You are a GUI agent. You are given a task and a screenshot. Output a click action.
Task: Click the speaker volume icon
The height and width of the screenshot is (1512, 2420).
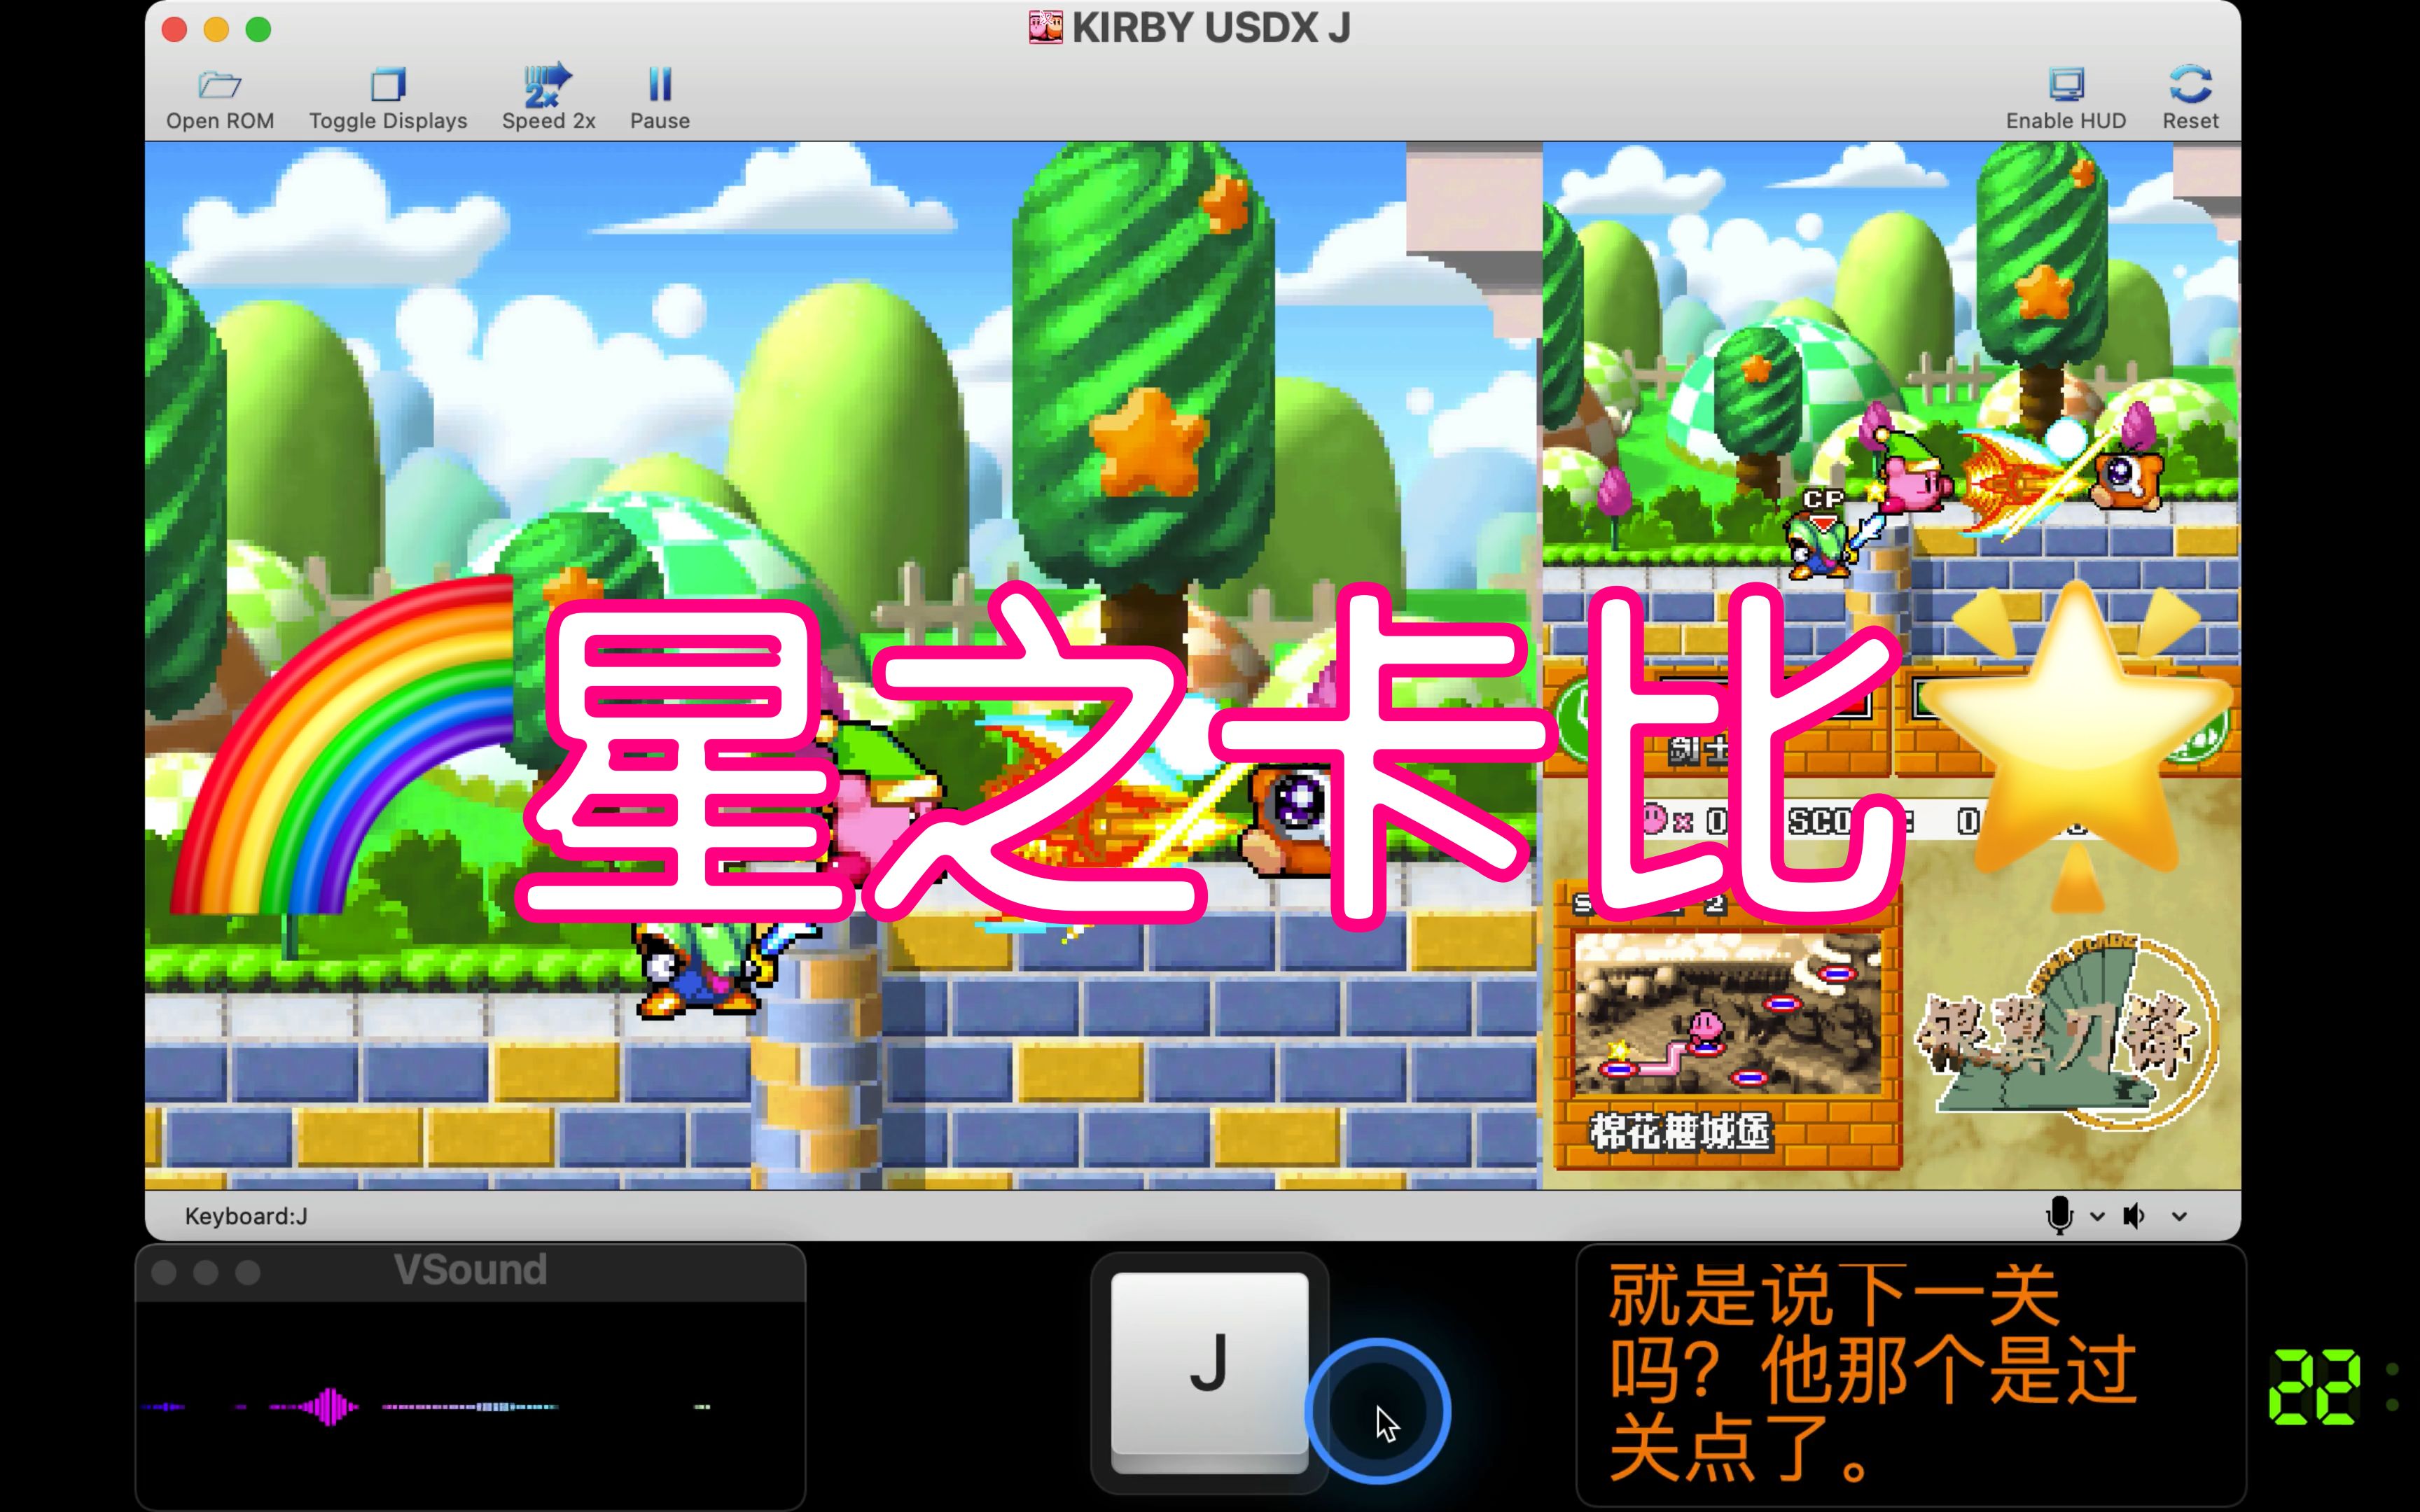(2134, 1216)
